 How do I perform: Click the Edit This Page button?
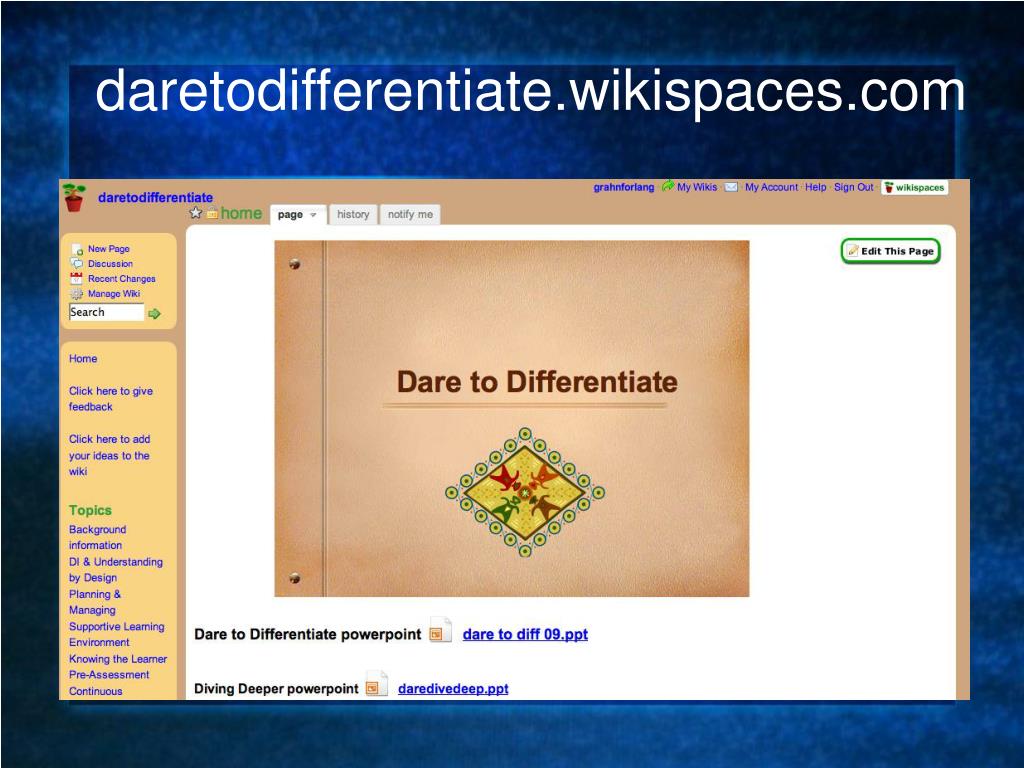pyautogui.click(x=891, y=251)
